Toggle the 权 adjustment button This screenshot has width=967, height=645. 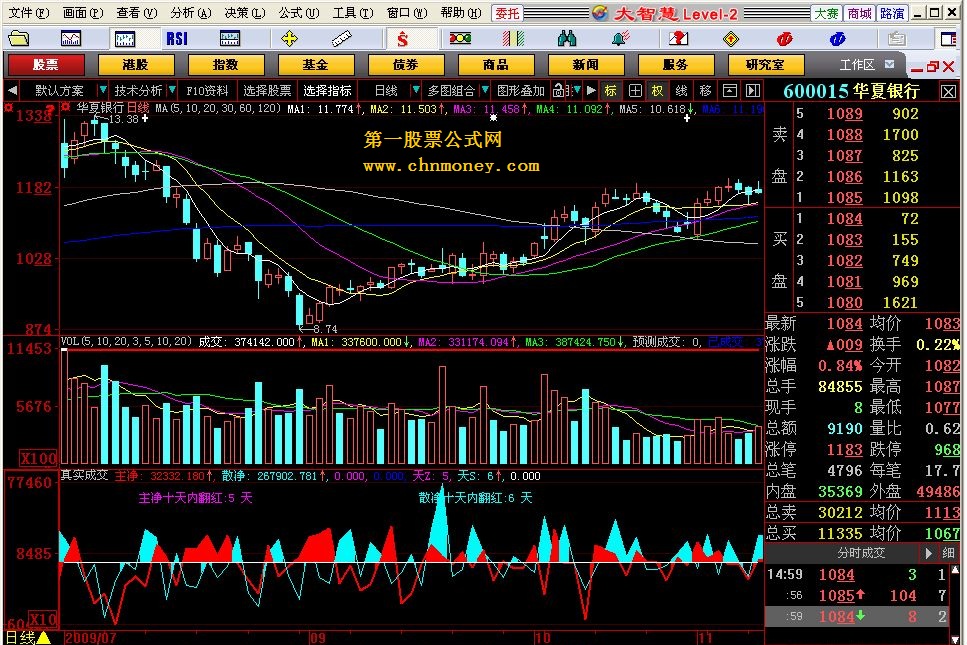(657, 91)
